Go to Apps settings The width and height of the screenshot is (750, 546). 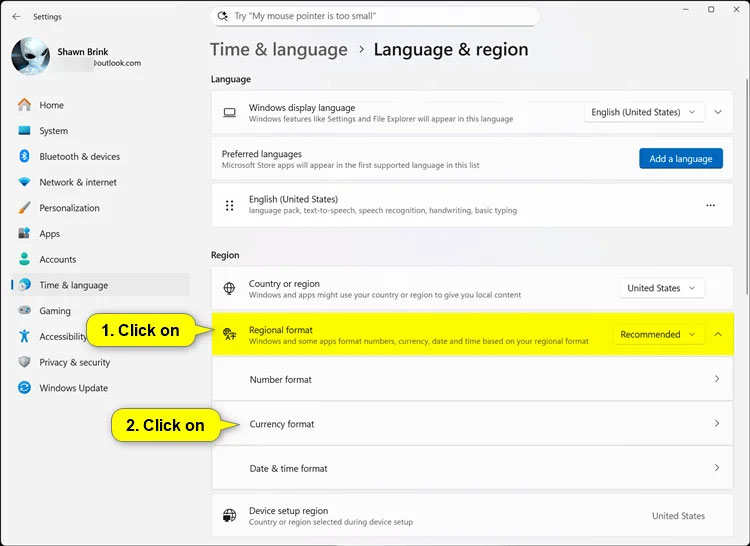[50, 234]
